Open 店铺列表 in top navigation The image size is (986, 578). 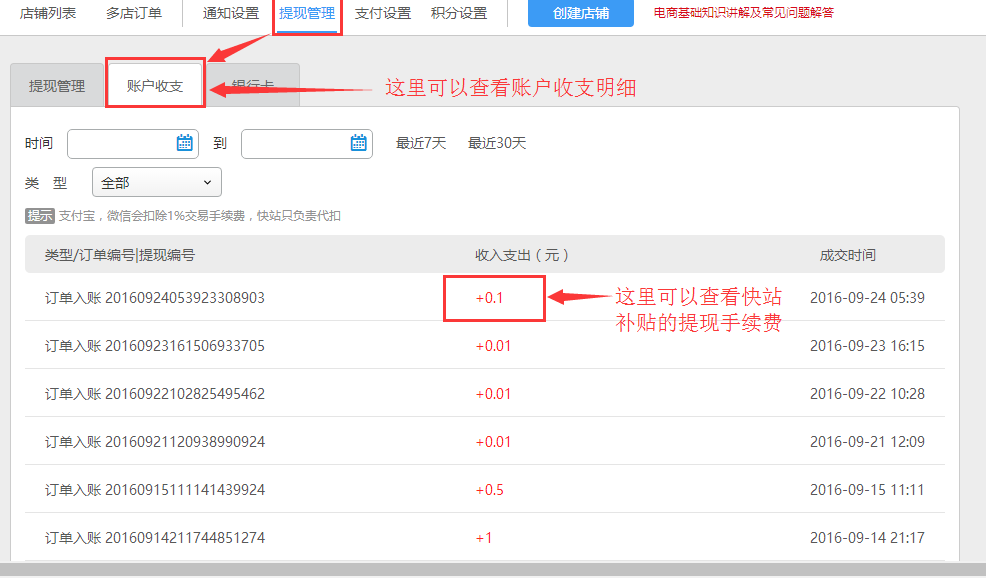48,14
